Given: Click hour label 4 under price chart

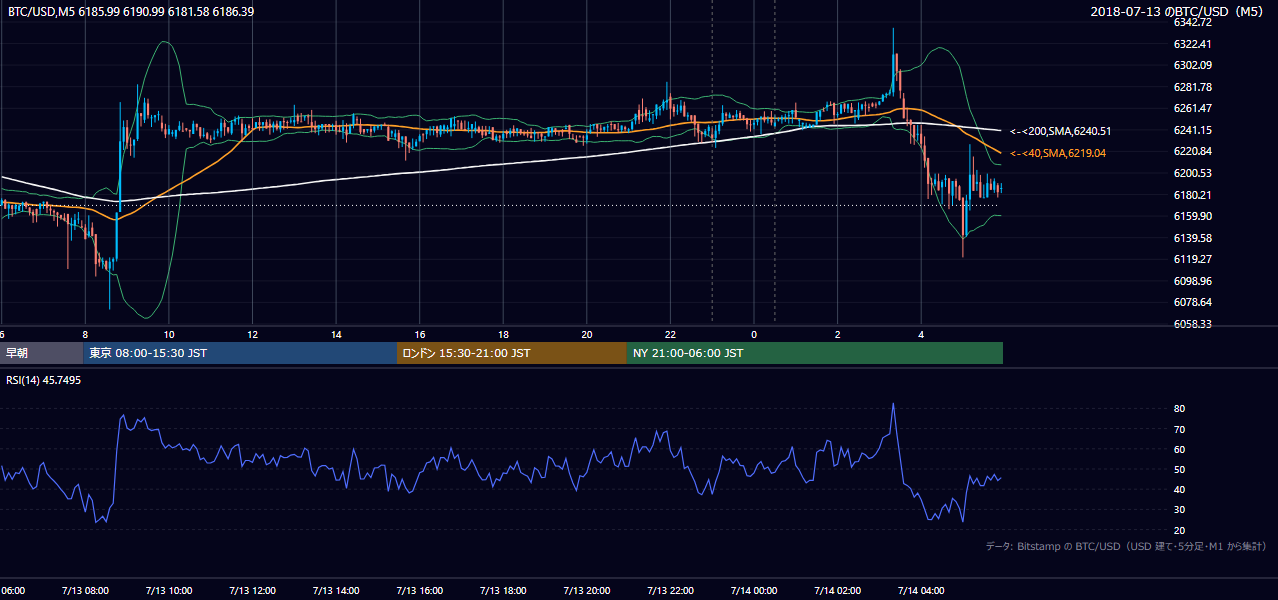Looking at the screenshot, I should point(922,334).
